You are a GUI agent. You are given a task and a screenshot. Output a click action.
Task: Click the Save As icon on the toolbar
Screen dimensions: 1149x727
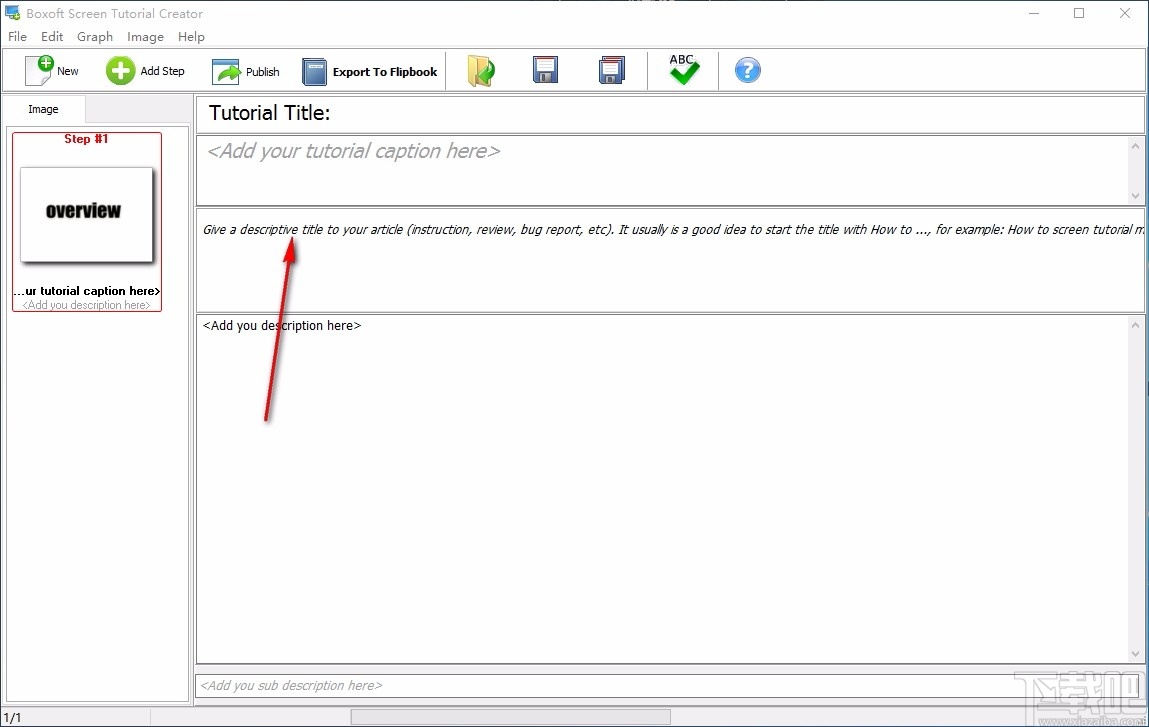click(x=611, y=70)
